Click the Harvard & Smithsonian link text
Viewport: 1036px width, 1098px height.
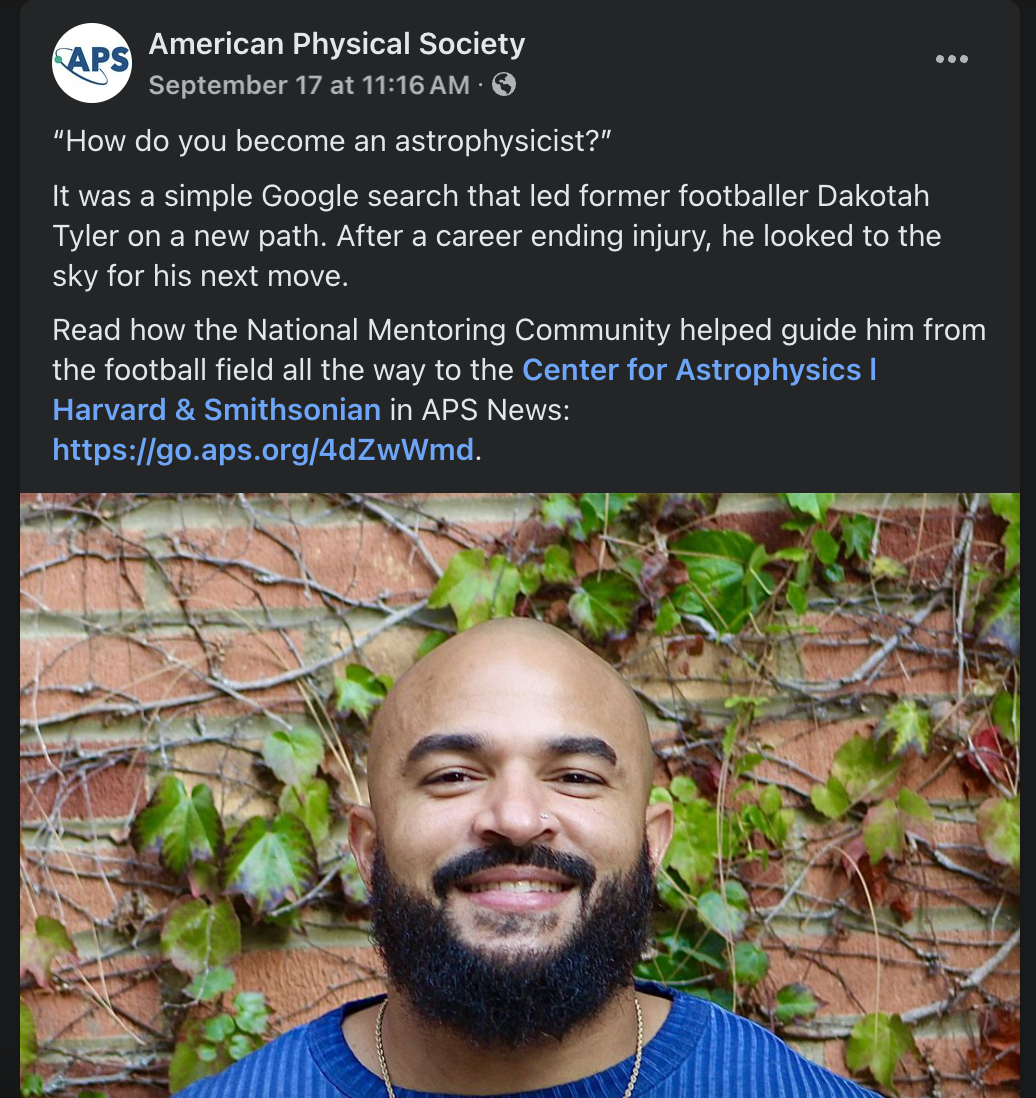tap(216, 410)
